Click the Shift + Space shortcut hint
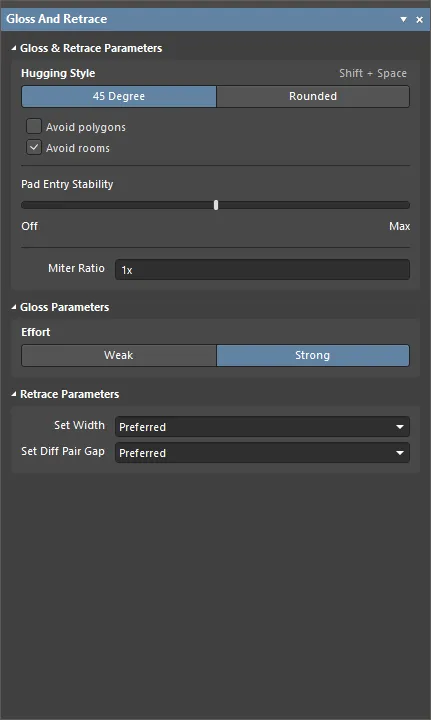Viewport: 431px width, 720px height. pos(373,73)
